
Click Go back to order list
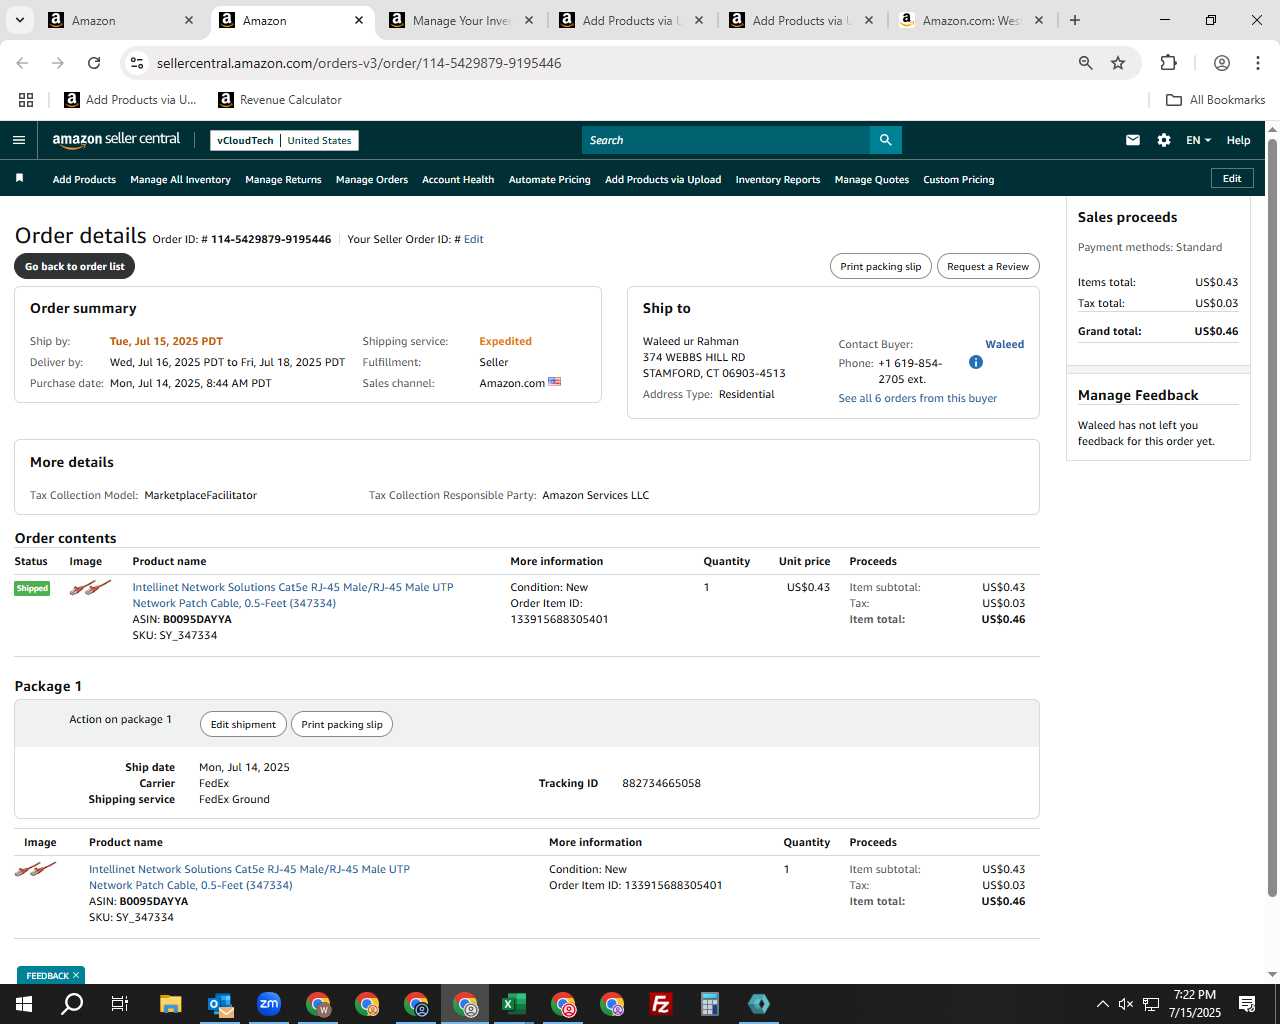(x=75, y=266)
